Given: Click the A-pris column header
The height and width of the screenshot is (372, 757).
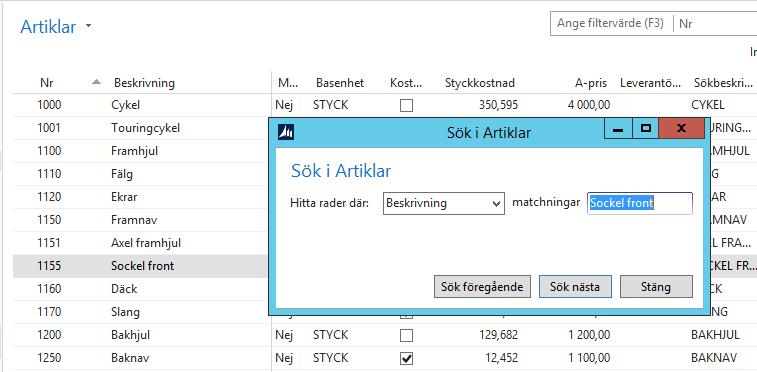Looking at the screenshot, I should tap(592, 83).
